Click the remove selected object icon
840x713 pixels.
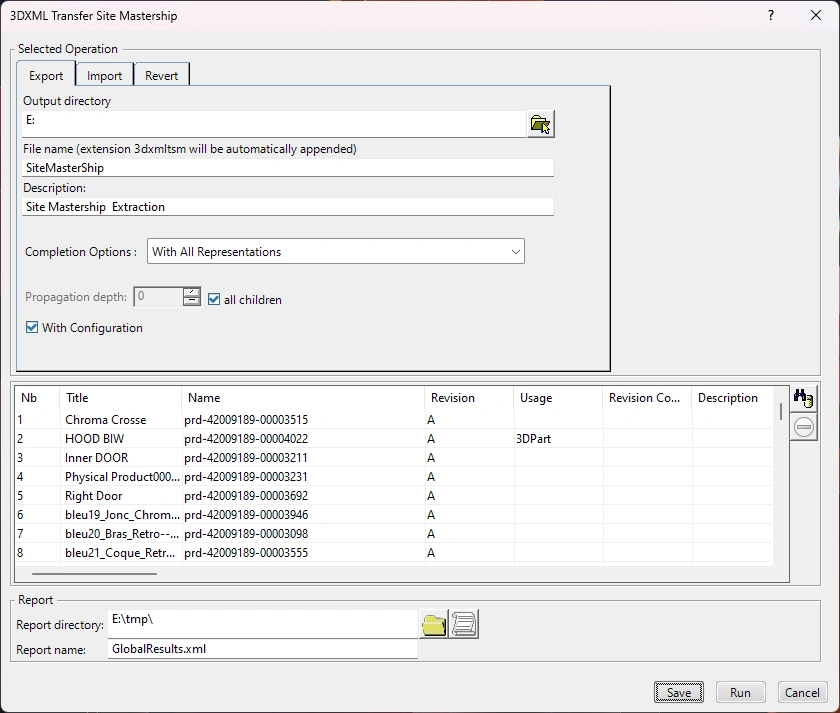[x=804, y=427]
